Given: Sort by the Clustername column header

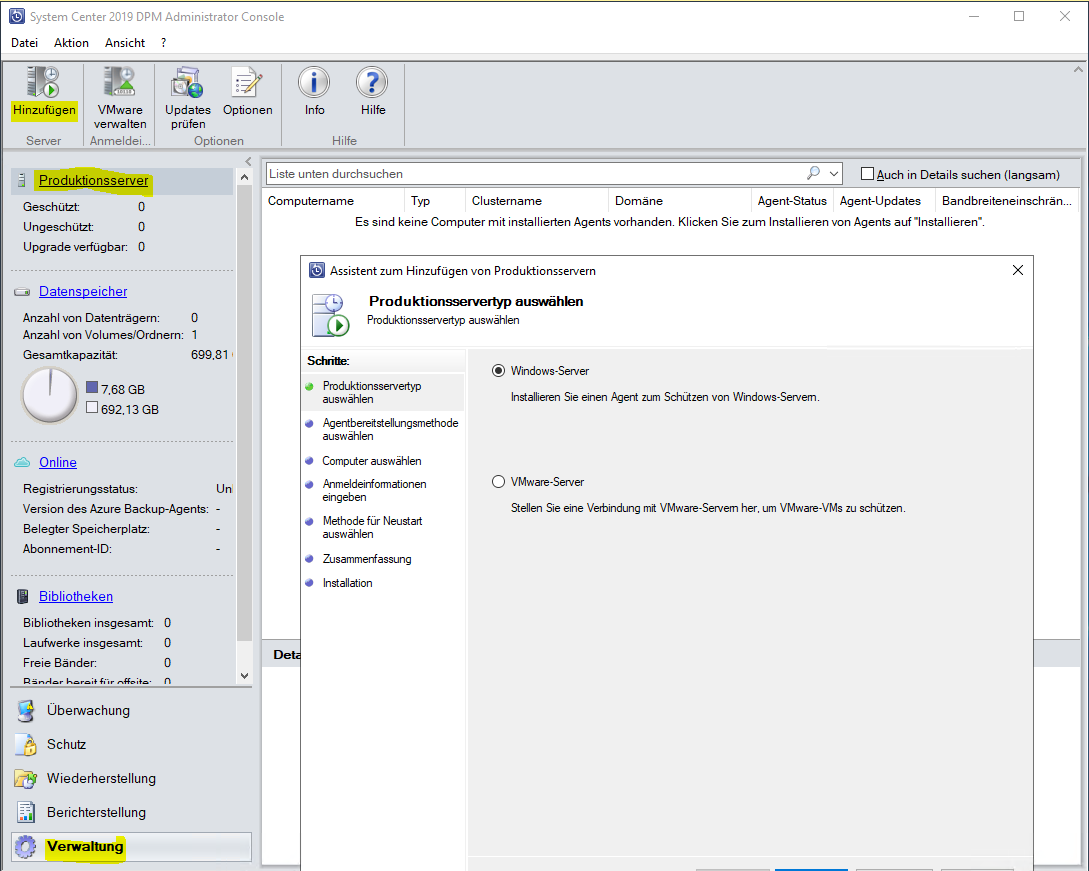Looking at the screenshot, I should (x=537, y=201).
